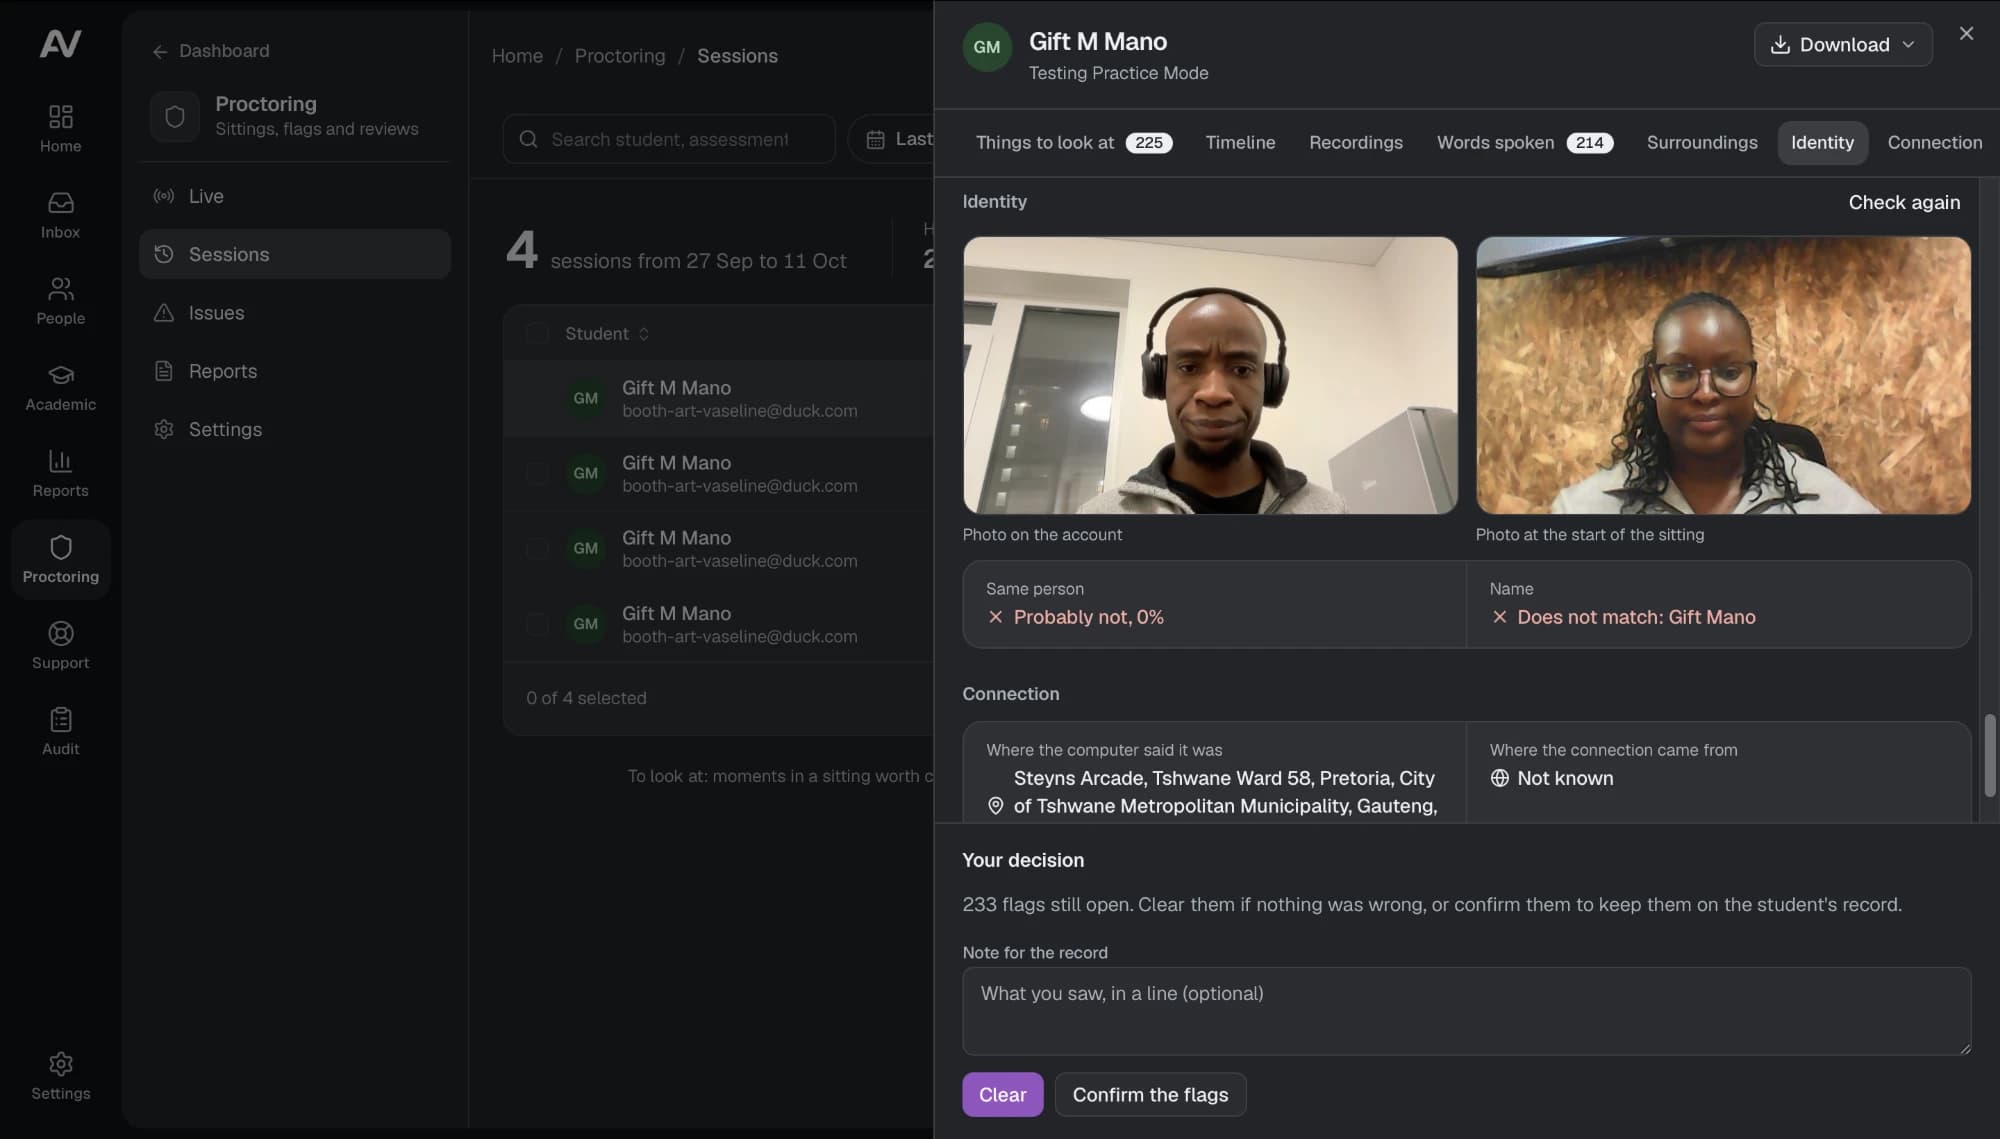
Task: Switch to Timeline tab
Action: point(1240,143)
